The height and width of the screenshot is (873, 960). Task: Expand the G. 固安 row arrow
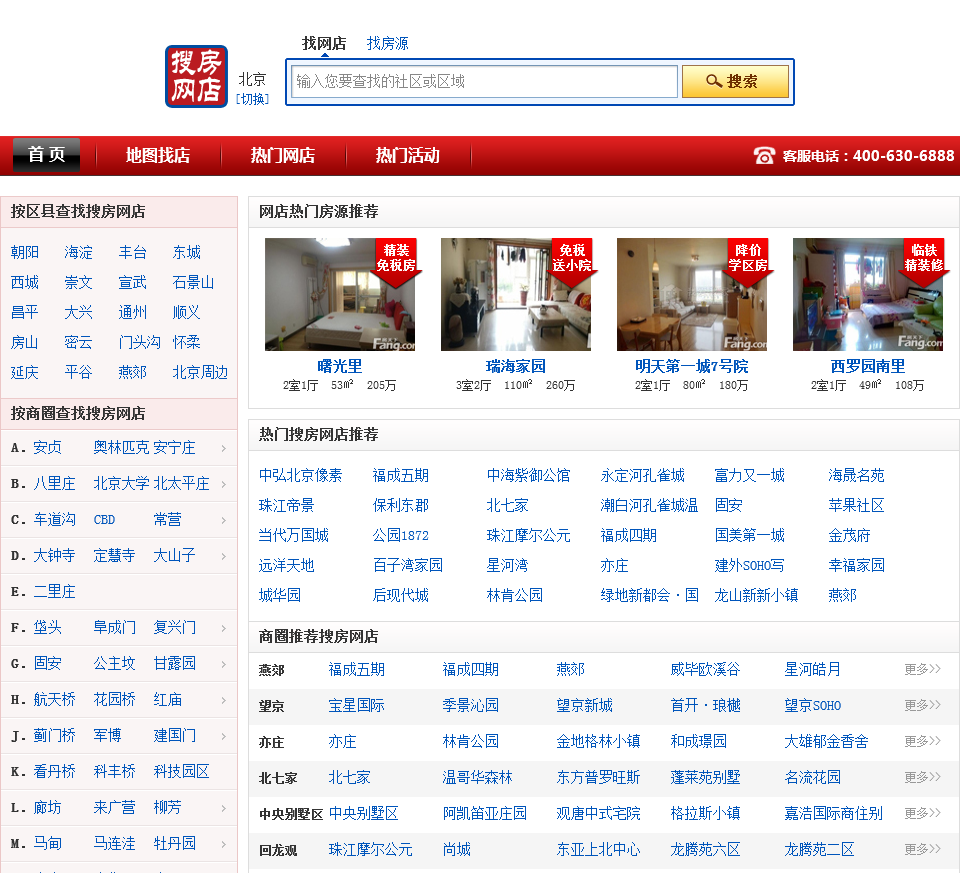(224, 664)
